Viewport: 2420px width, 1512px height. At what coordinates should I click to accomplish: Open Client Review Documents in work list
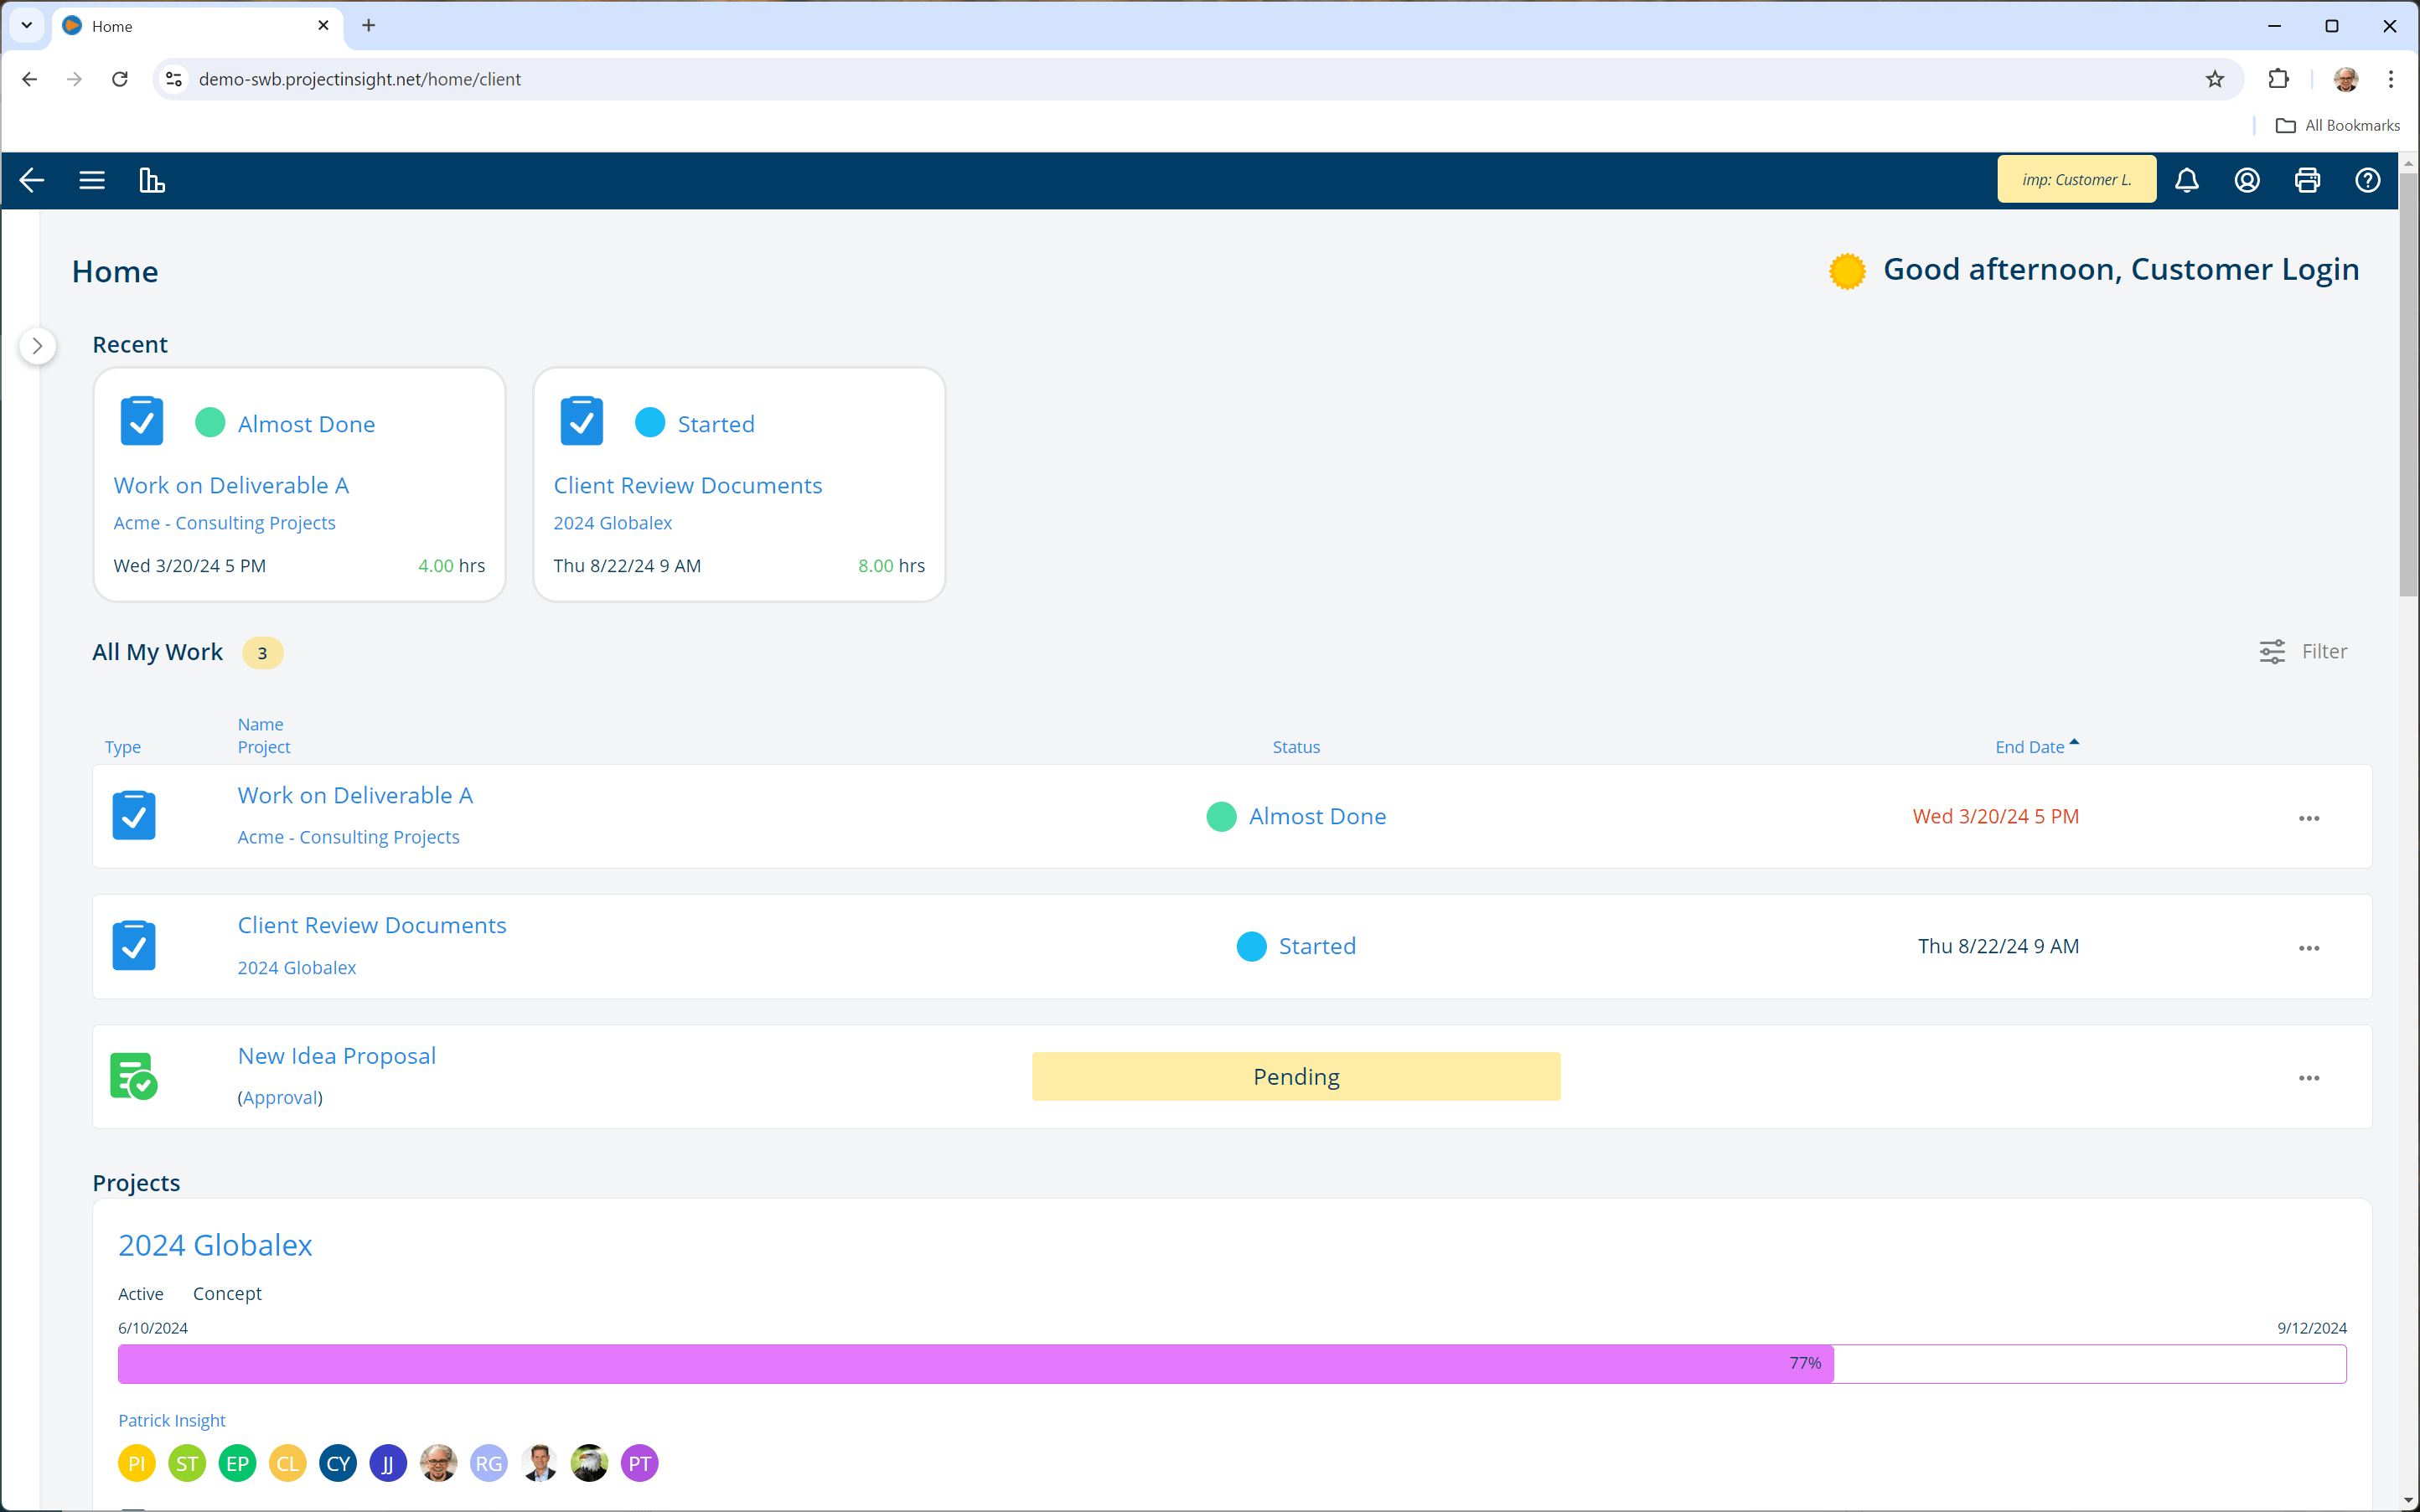click(372, 925)
